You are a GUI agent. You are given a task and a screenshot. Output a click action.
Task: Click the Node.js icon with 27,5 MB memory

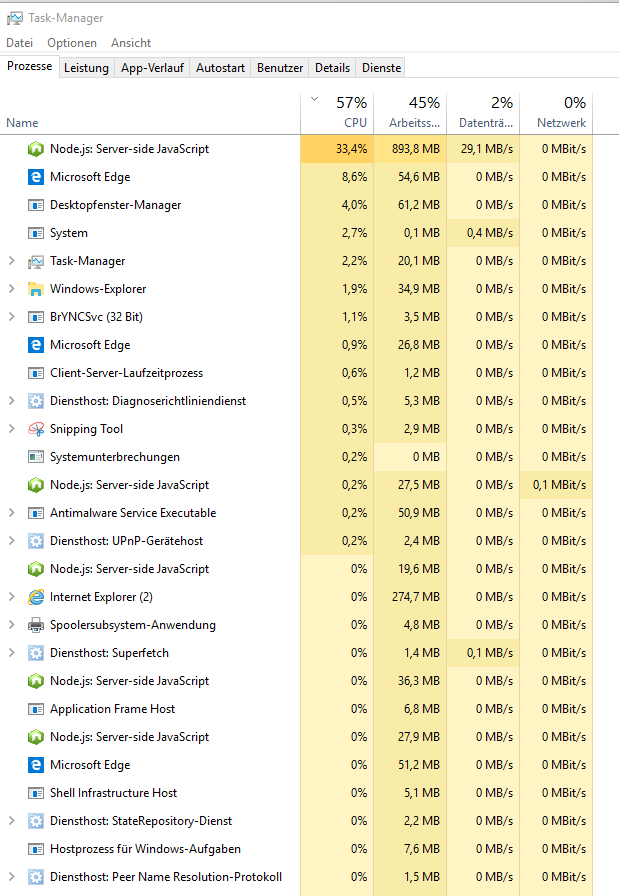(35, 485)
